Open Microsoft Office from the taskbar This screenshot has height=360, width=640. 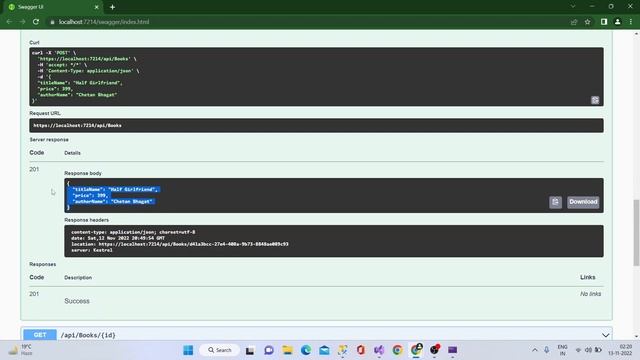click(361, 350)
